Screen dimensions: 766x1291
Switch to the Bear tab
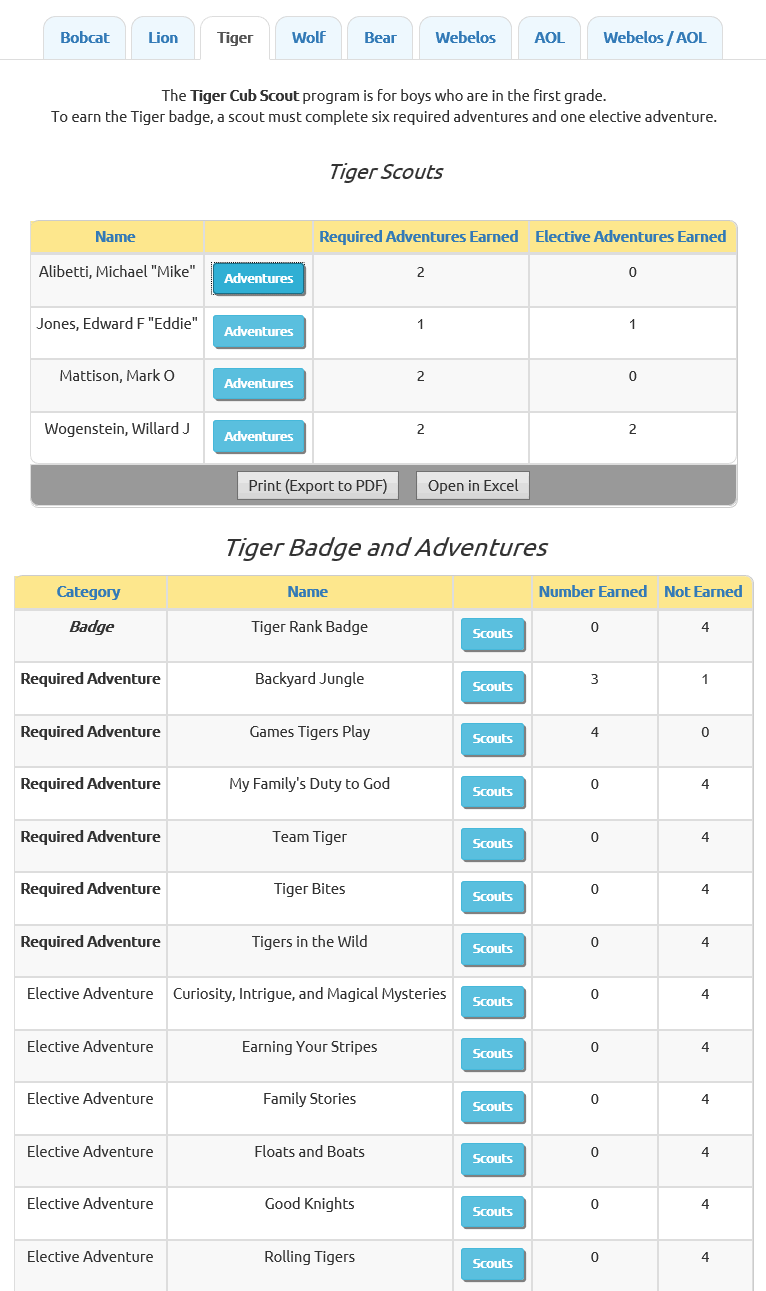pos(380,37)
